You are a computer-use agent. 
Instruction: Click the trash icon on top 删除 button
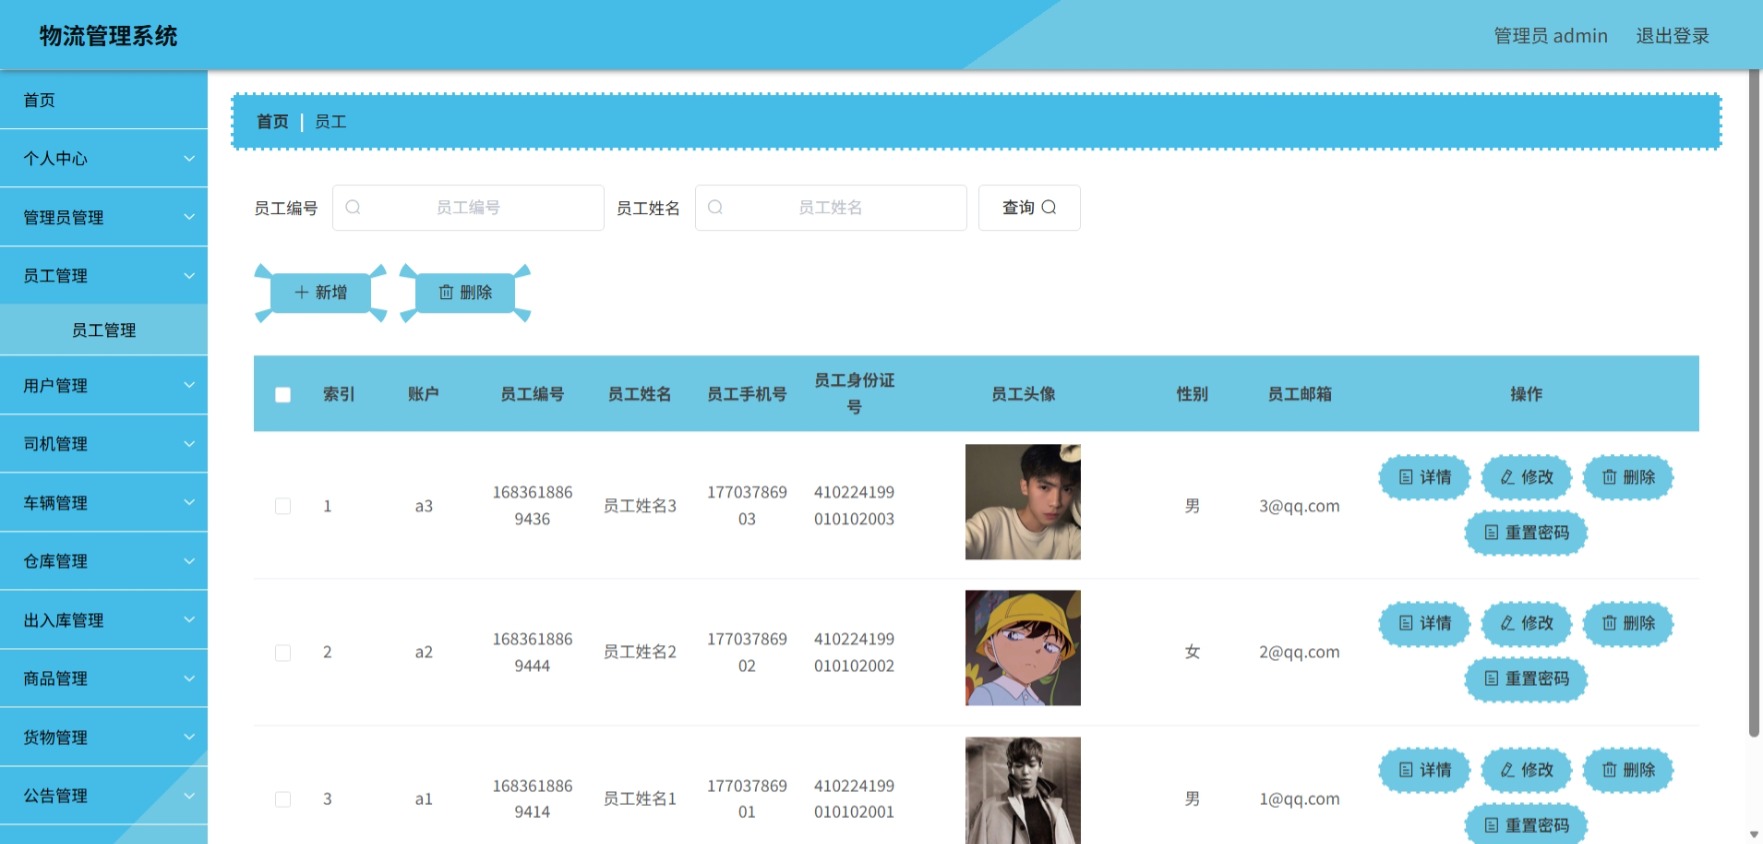[446, 292]
